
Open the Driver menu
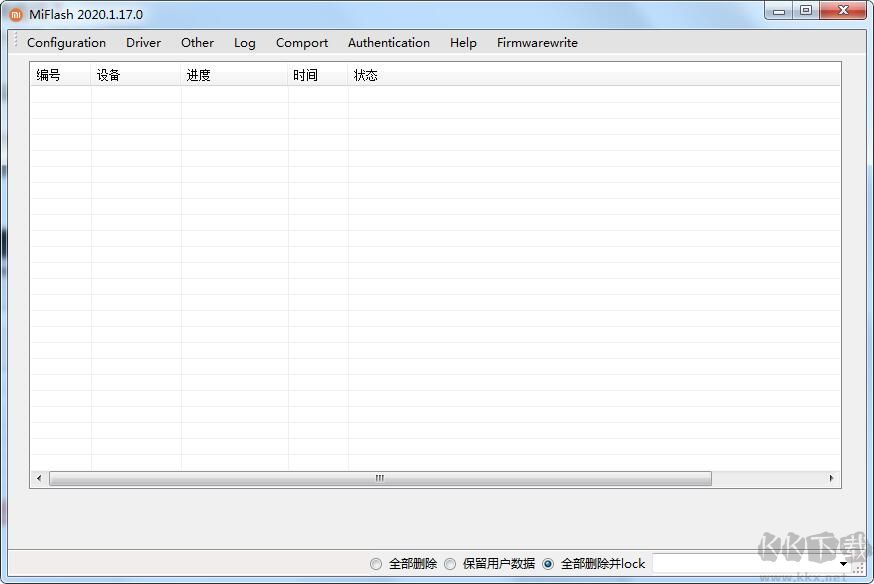(143, 42)
